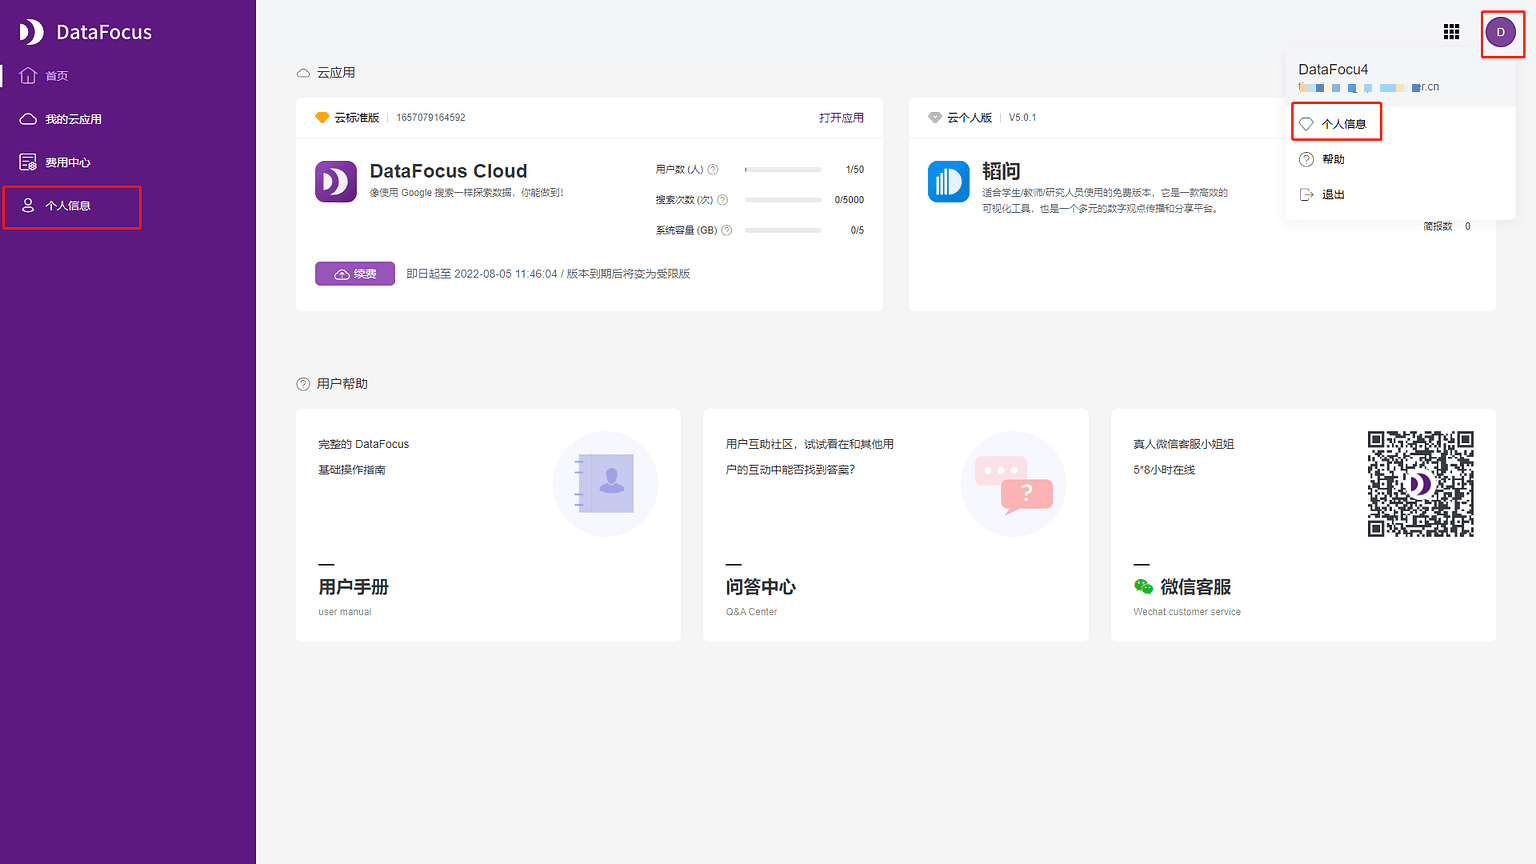Click the exit icon beside 退出
1536x864 pixels.
[1306, 195]
